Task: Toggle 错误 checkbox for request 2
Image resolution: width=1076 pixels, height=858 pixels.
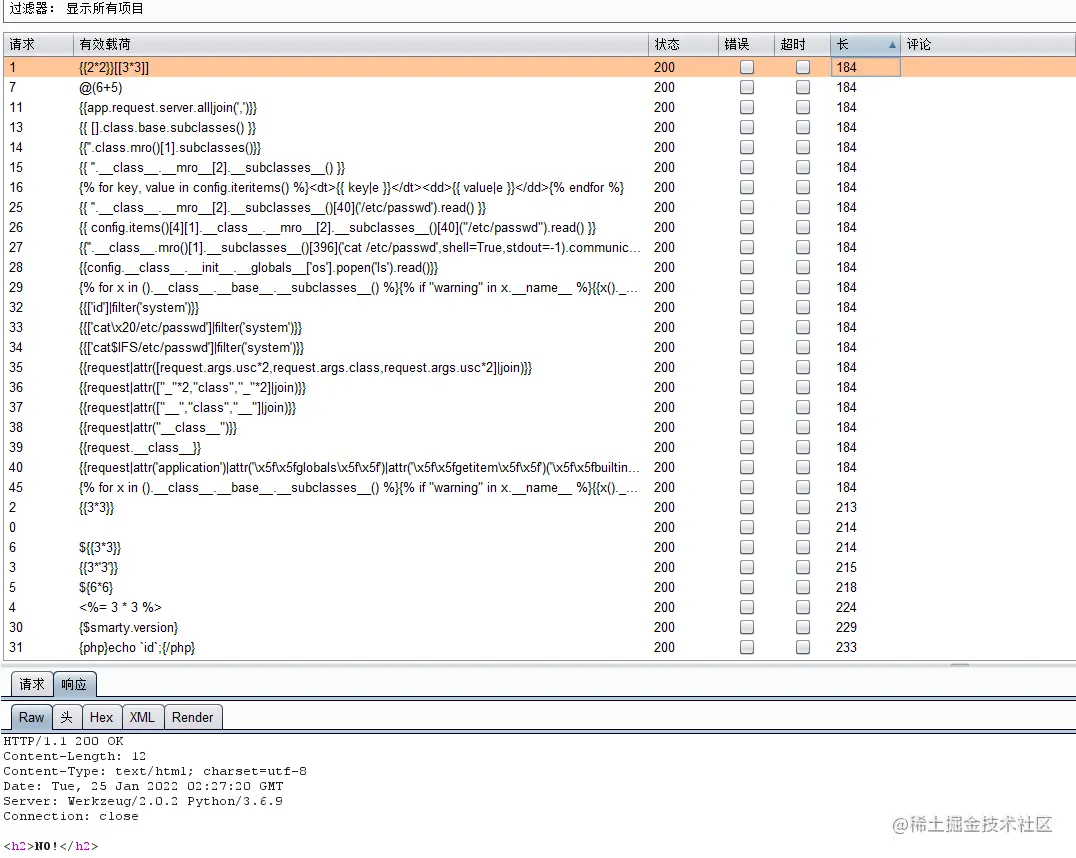Action: (x=747, y=507)
